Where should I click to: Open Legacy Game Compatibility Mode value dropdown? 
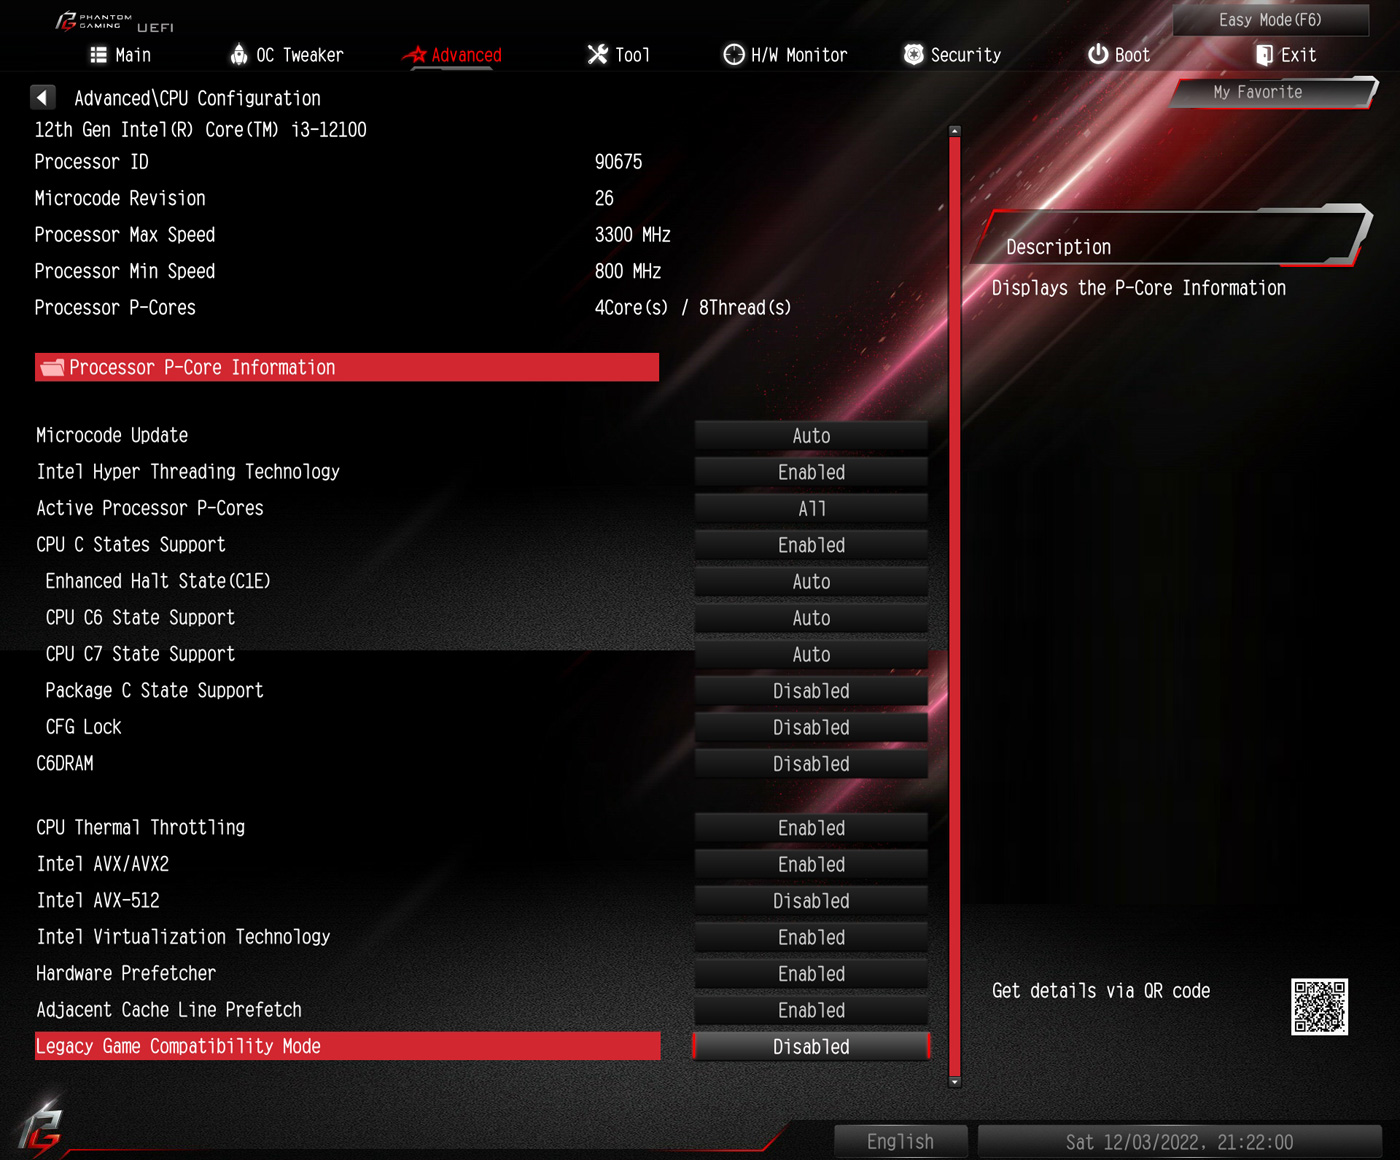pos(811,1047)
